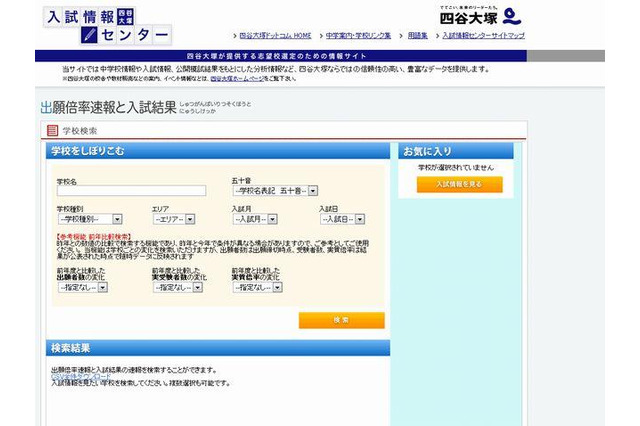Image resolution: width=640 pixels, height=426 pixels.
Task: Click the 四谷大塚 logo at top right
Action: click(x=480, y=16)
